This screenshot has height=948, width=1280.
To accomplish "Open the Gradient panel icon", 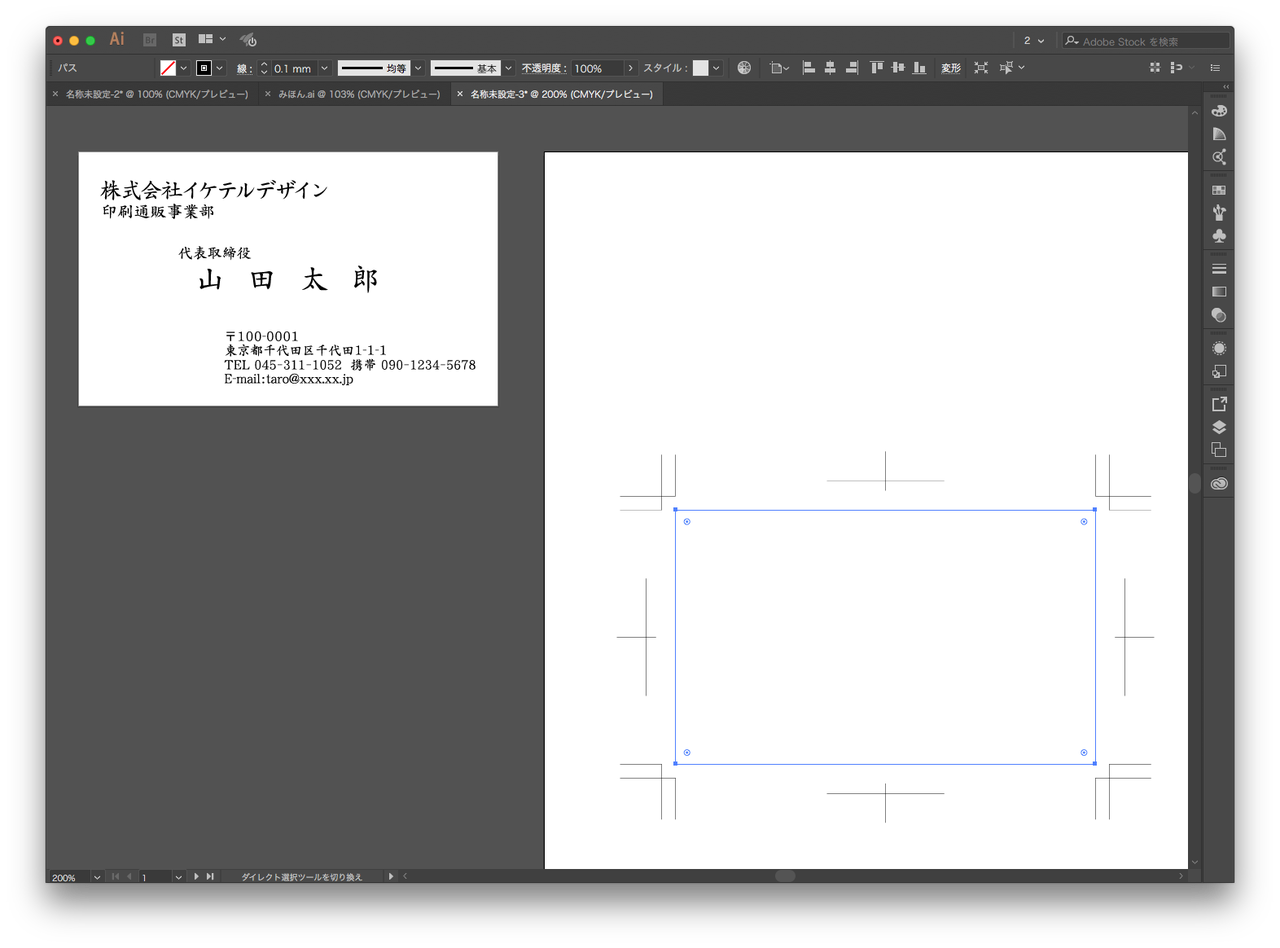I will pyautogui.click(x=1219, y=292).
